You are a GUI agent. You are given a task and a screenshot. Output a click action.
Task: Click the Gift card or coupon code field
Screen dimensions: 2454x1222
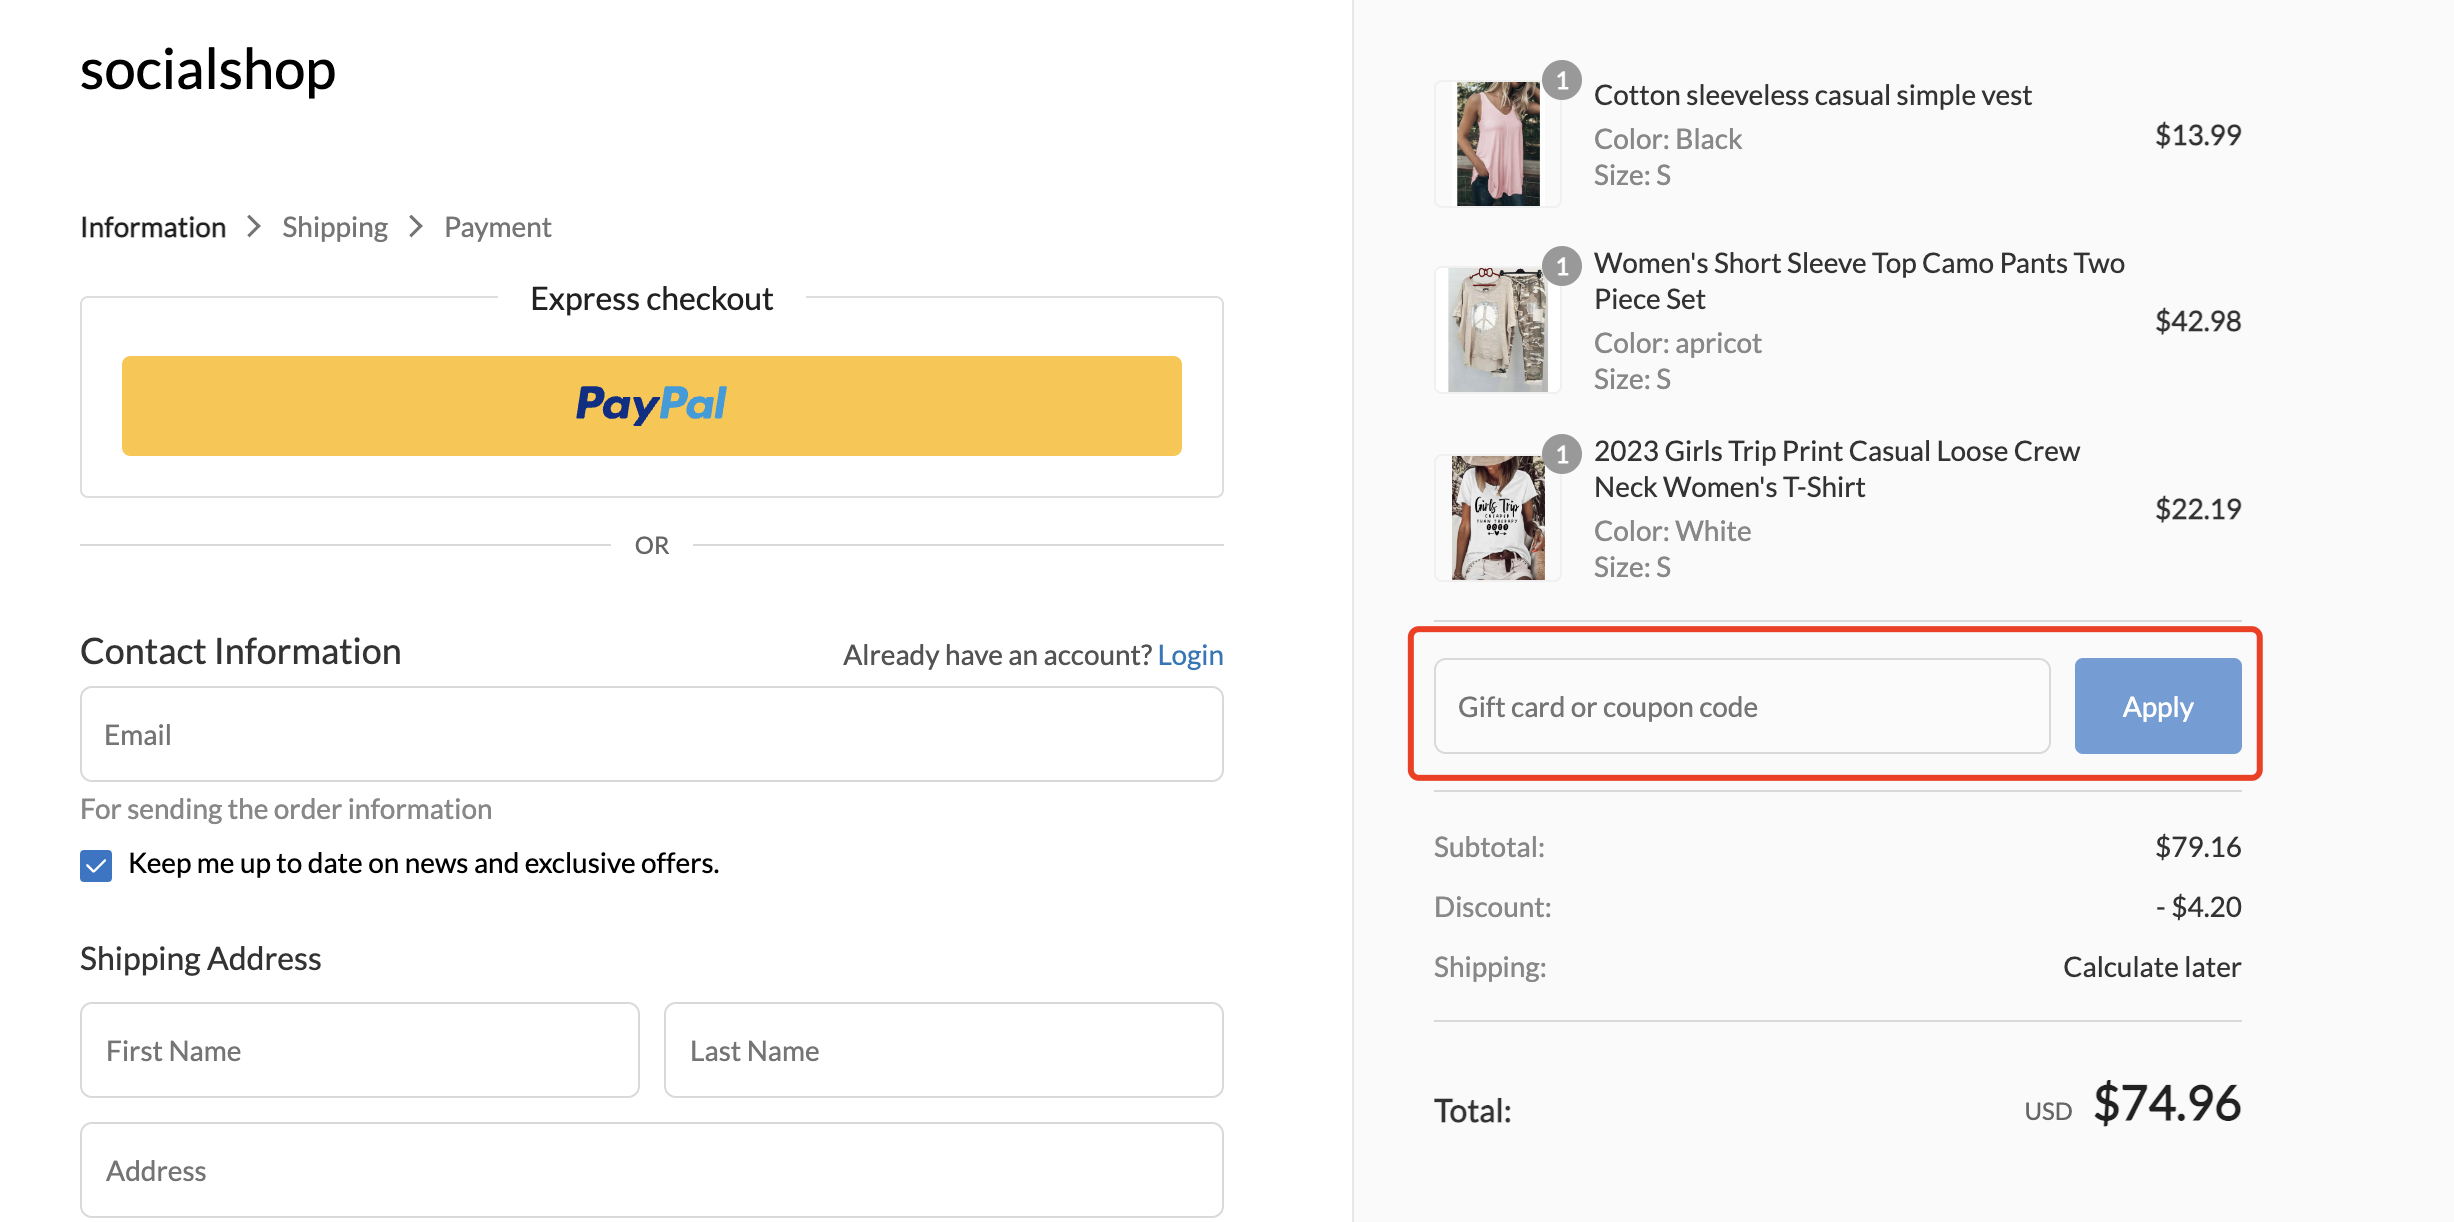[x=1742, y=706]
